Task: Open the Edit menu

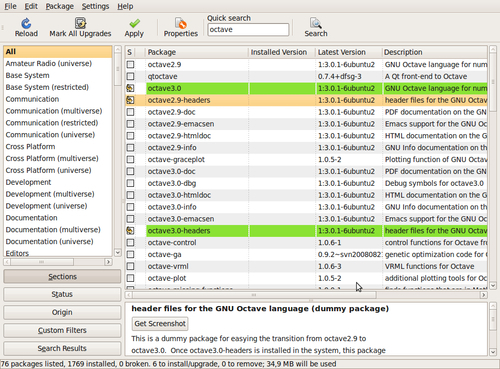Action: (x=31, y=6)
